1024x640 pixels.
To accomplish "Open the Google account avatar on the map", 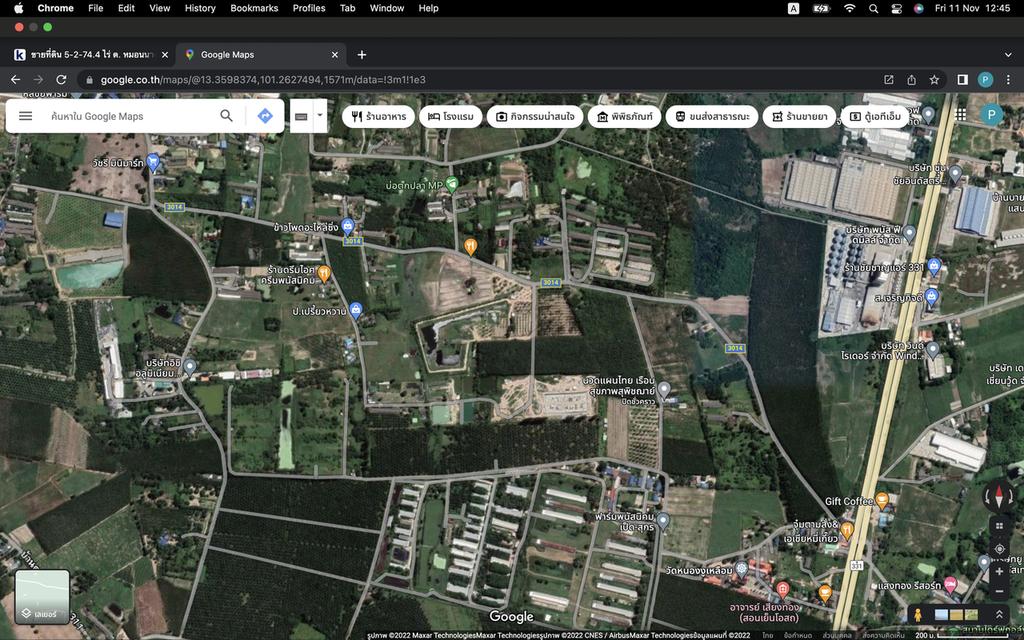I will click(x=991, y=115).
